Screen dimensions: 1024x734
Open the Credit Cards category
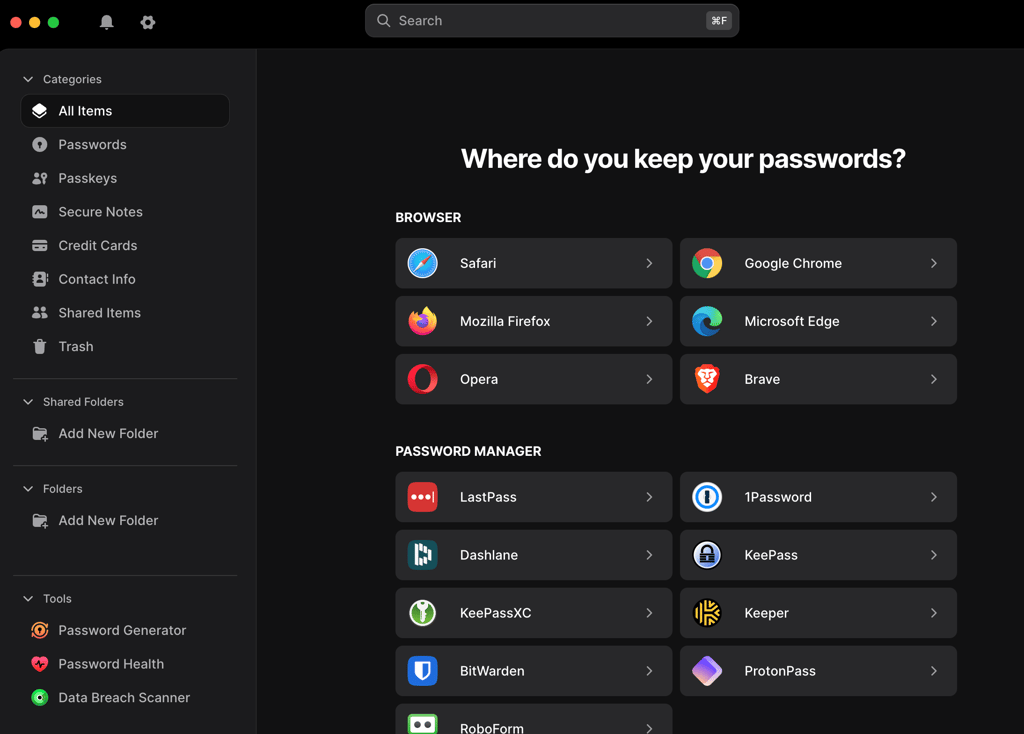(x=125, y=246)
